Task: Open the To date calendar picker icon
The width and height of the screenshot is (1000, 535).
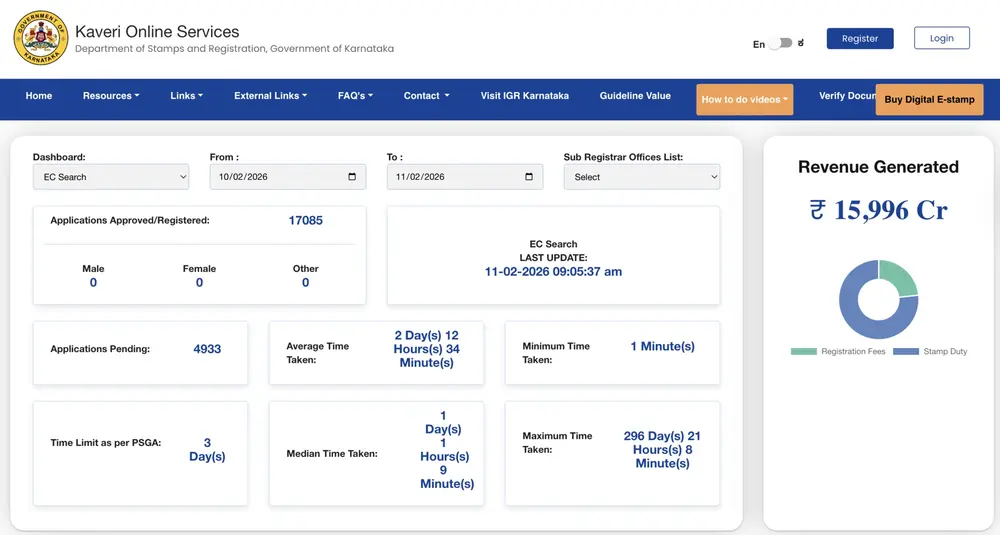Action: 529,177
